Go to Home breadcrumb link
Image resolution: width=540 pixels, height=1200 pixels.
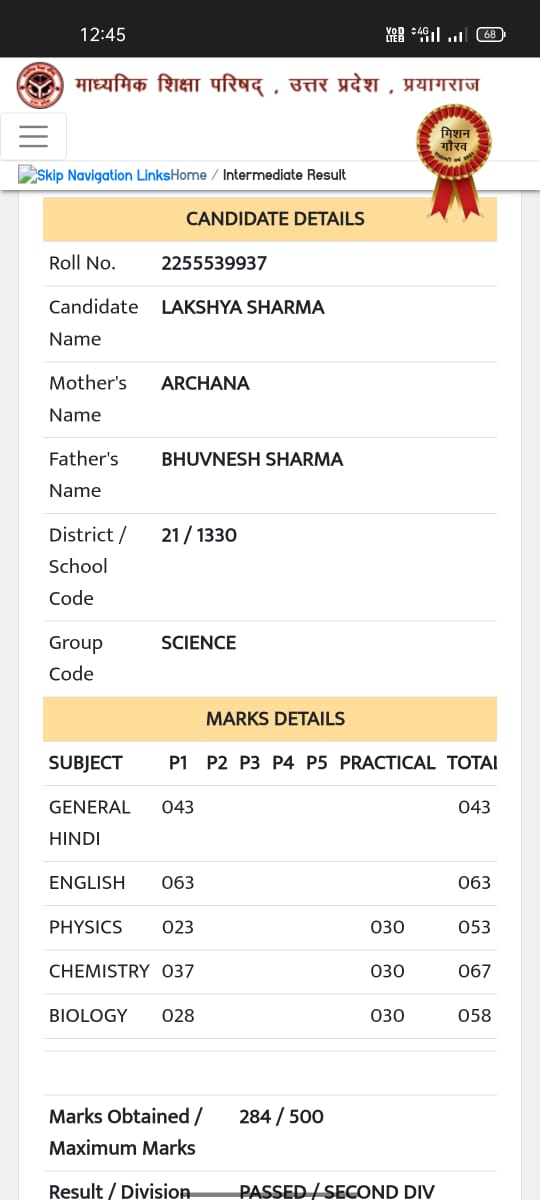click(189, 175)
